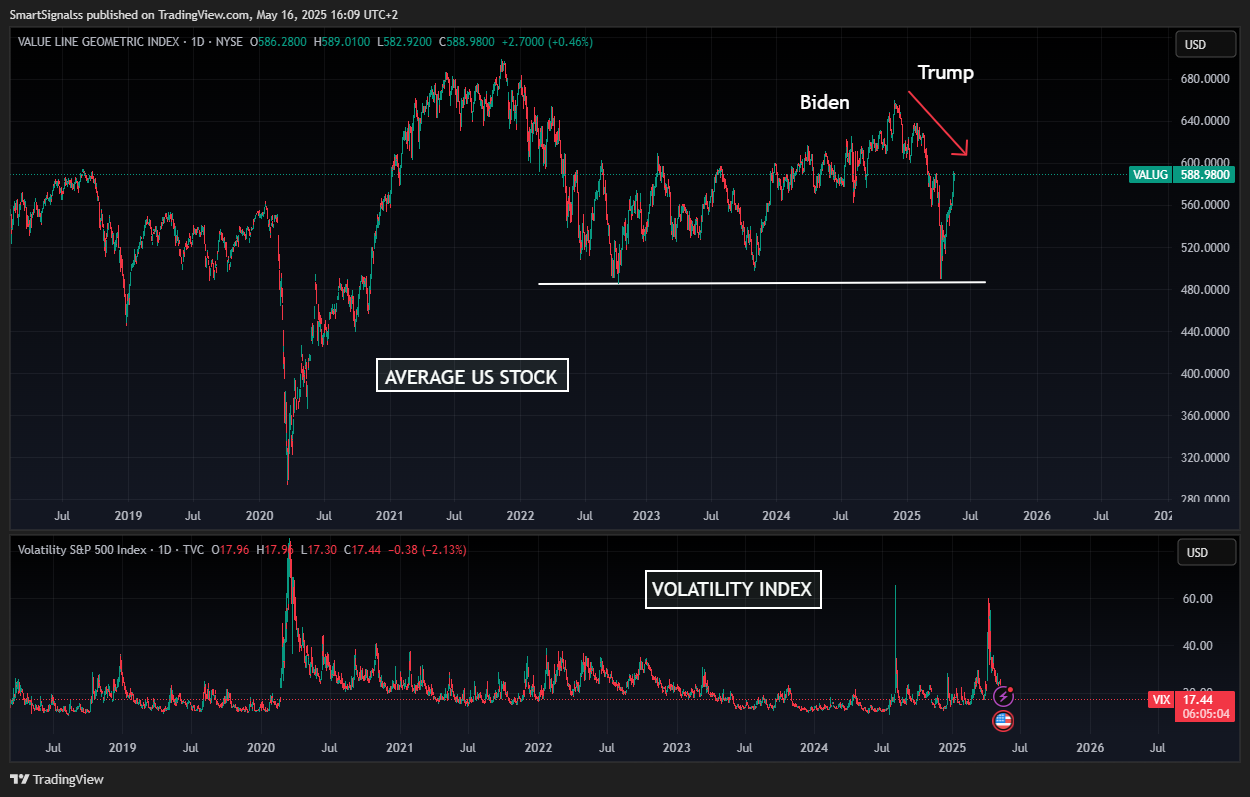Click the TradingView logo at bottom left
The width and height of the screenshot is (1250, 797).
coord(57,779)
